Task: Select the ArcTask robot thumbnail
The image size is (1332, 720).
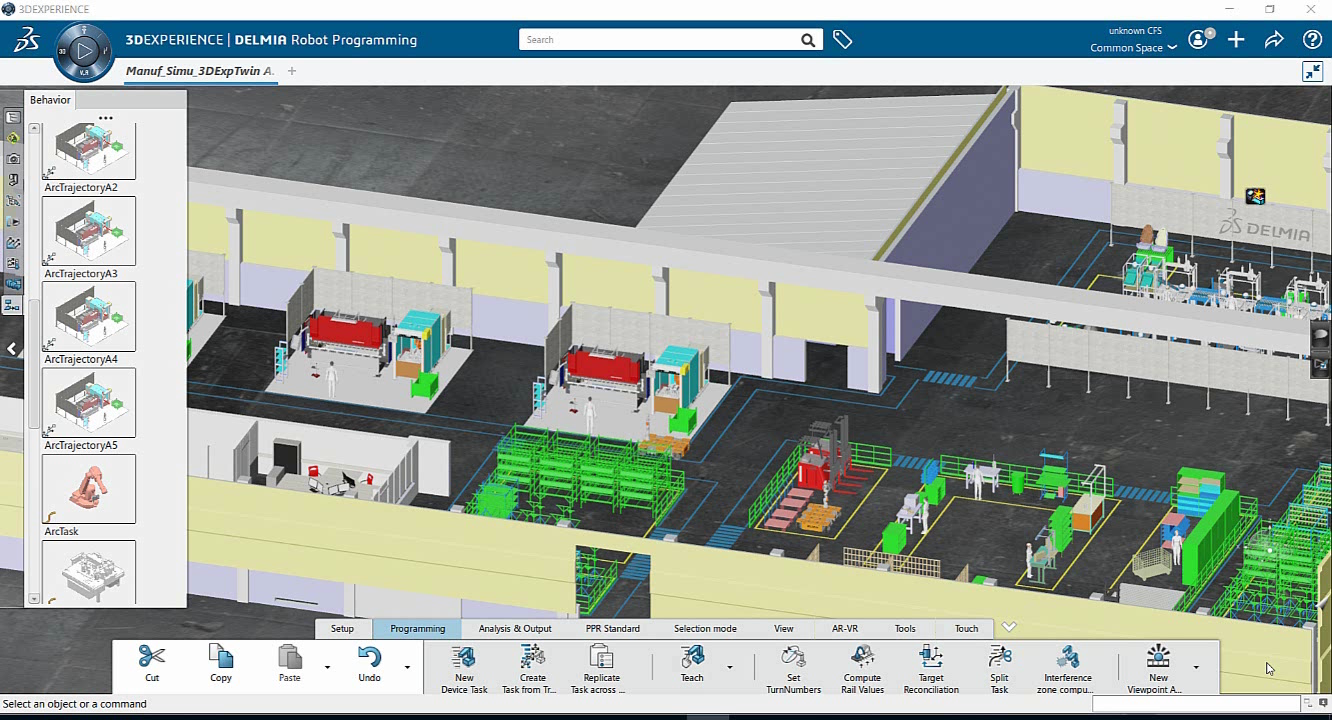Action: pyautogui.click(x=89, y=489)
